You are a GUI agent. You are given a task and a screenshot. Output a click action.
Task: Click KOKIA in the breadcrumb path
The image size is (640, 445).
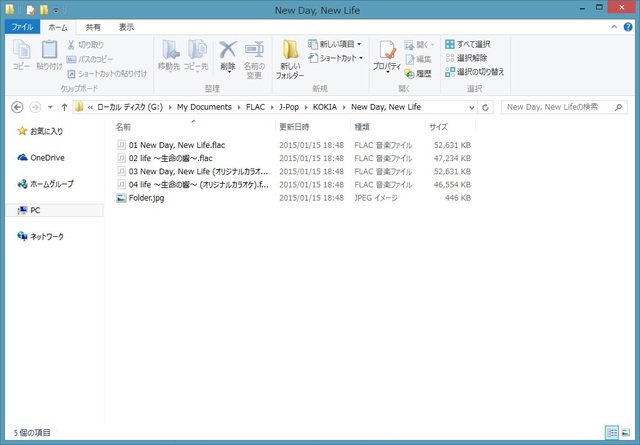323,106
